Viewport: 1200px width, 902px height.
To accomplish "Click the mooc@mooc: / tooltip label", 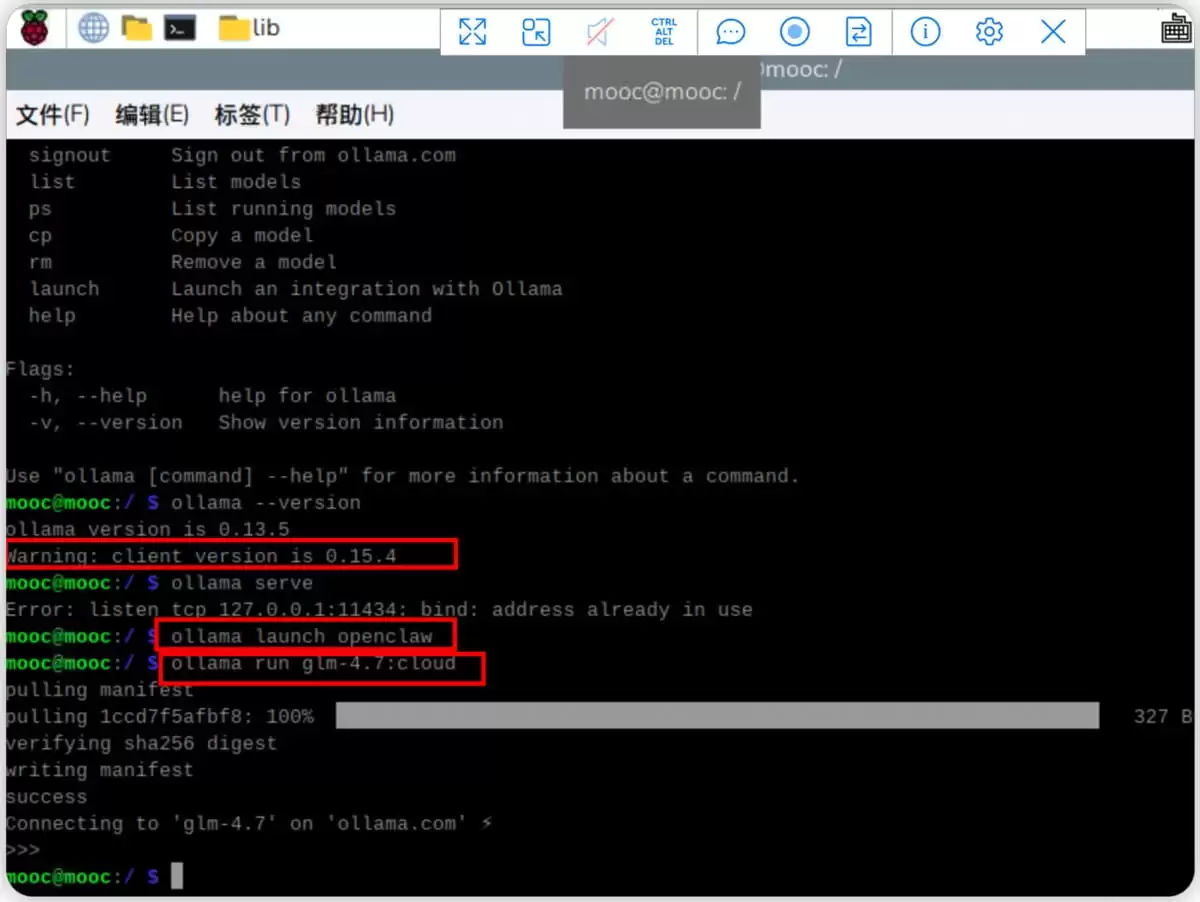I will click(x=662, y=92).
